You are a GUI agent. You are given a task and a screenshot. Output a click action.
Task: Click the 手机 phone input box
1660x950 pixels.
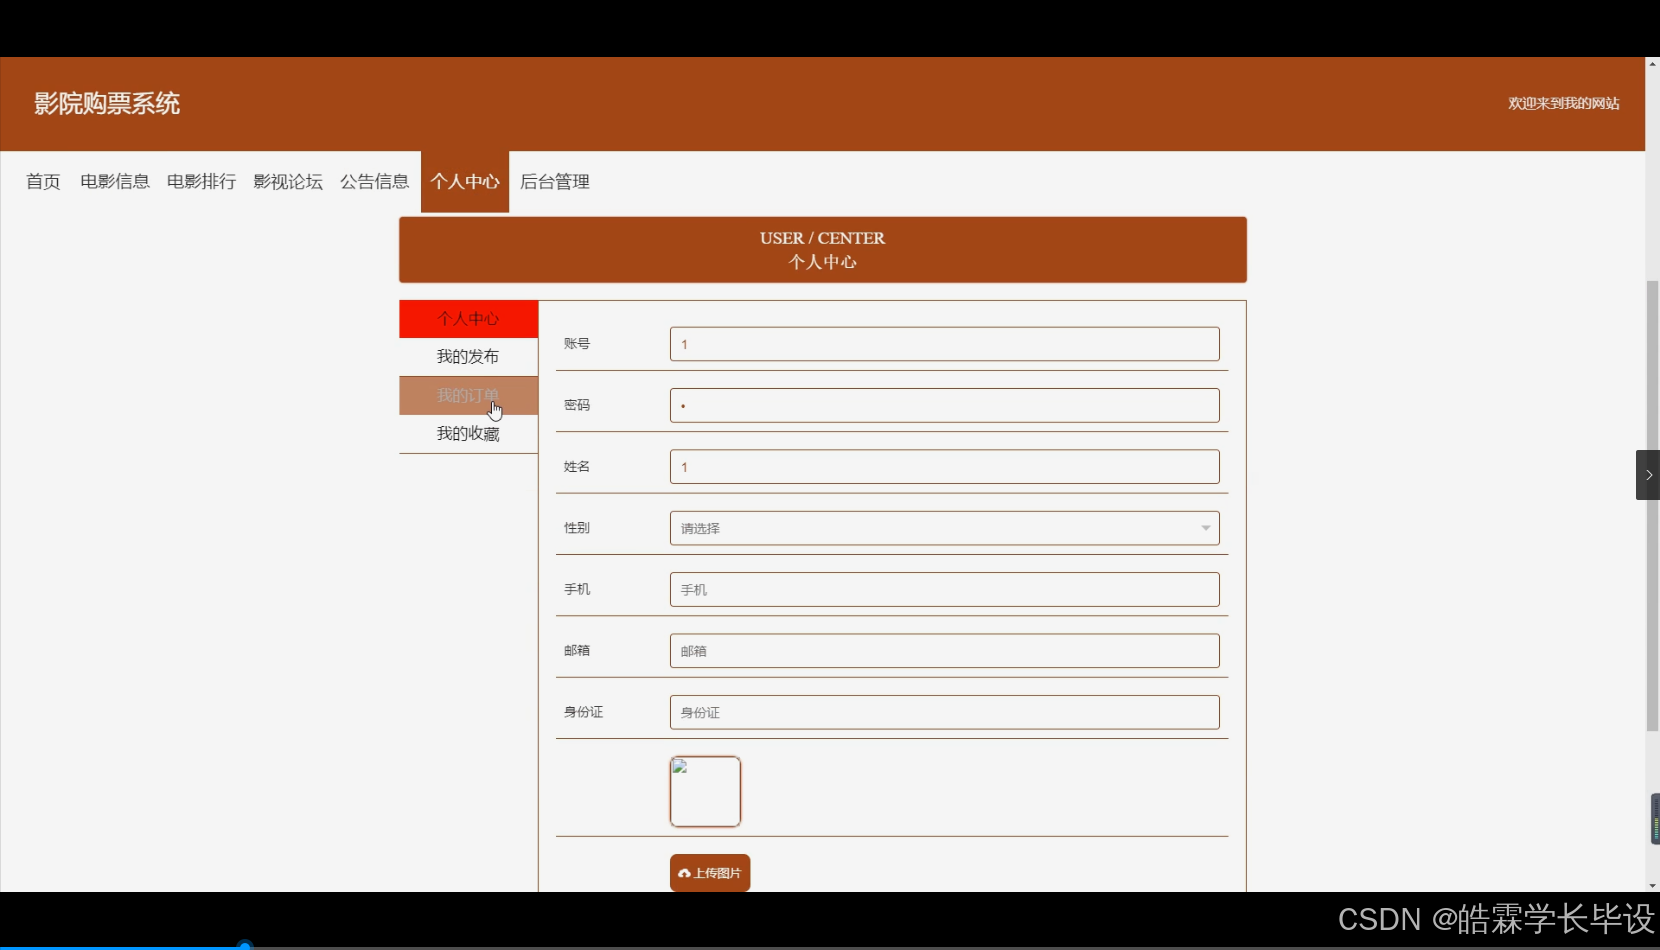(943, 589)
